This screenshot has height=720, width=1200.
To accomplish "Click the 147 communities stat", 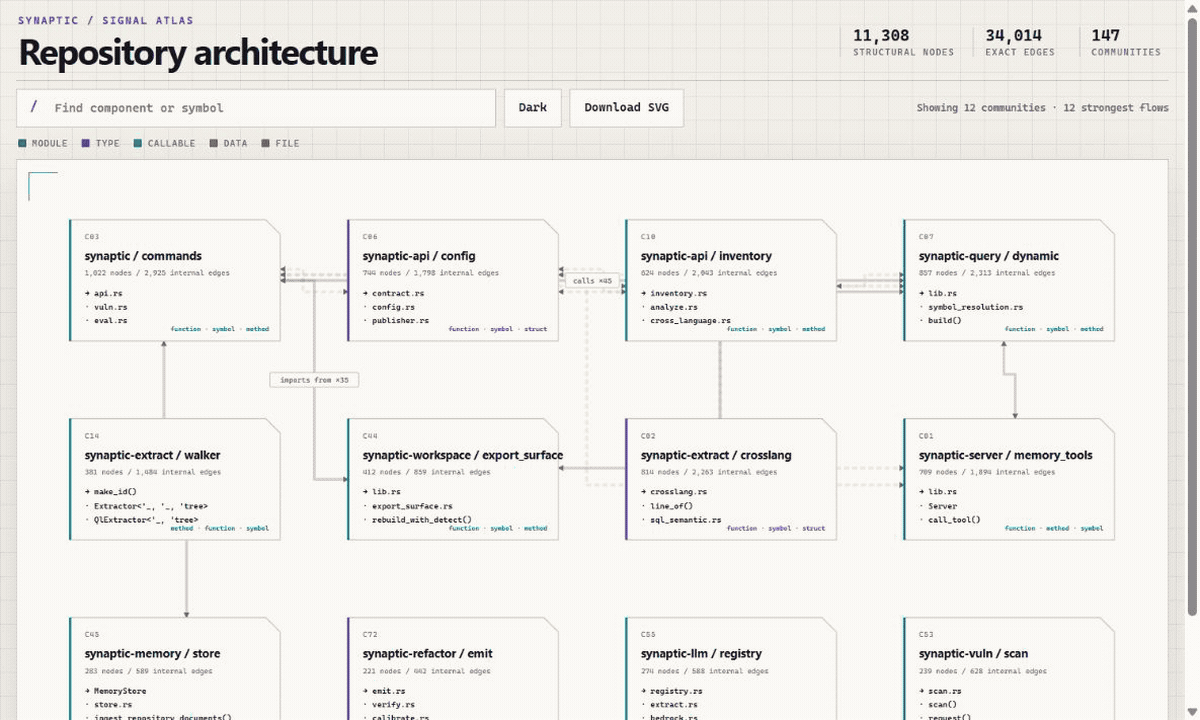I will [1126, 42].
